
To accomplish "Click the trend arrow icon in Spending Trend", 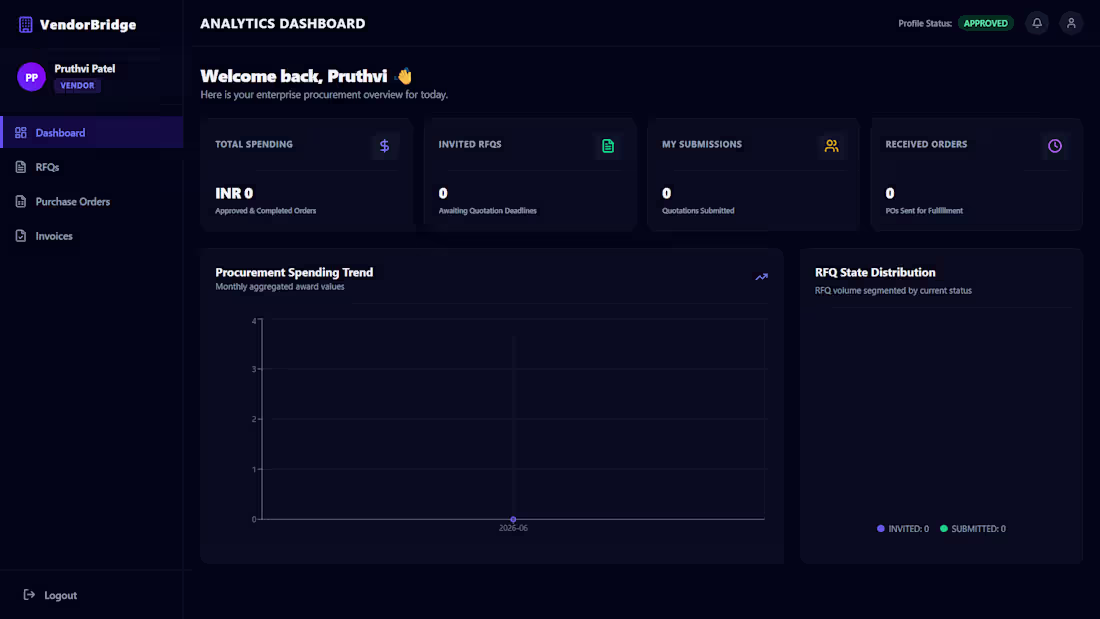I will pyautogui.click(x=761, y=277).
